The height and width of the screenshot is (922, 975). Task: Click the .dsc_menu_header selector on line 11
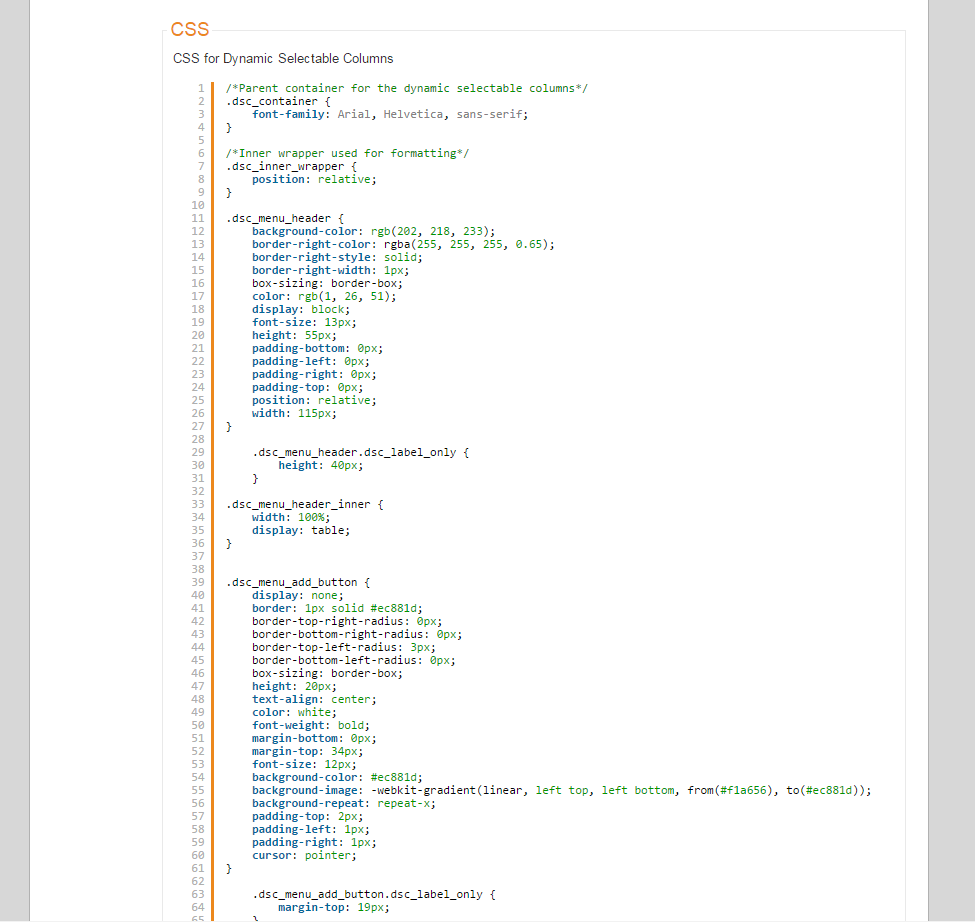pos(284,218)
